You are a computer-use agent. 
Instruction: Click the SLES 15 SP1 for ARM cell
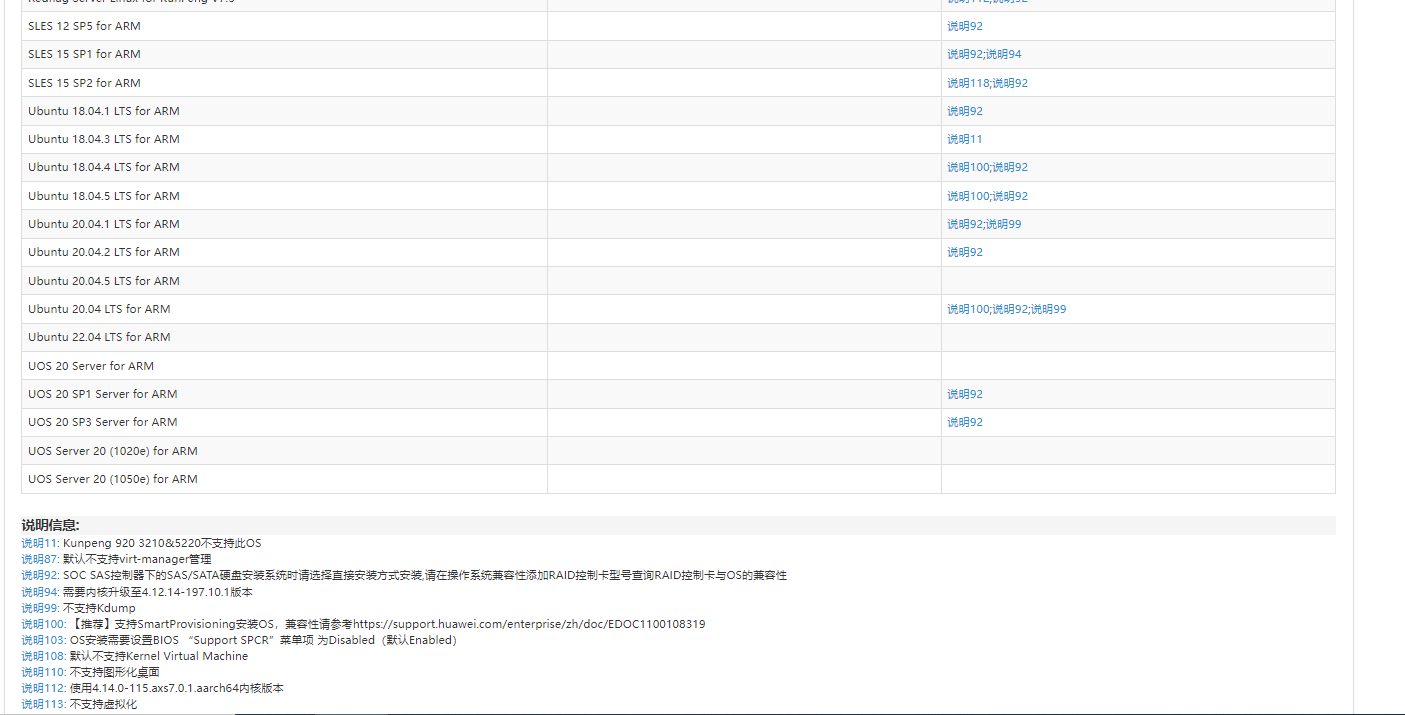pos(284,54)
